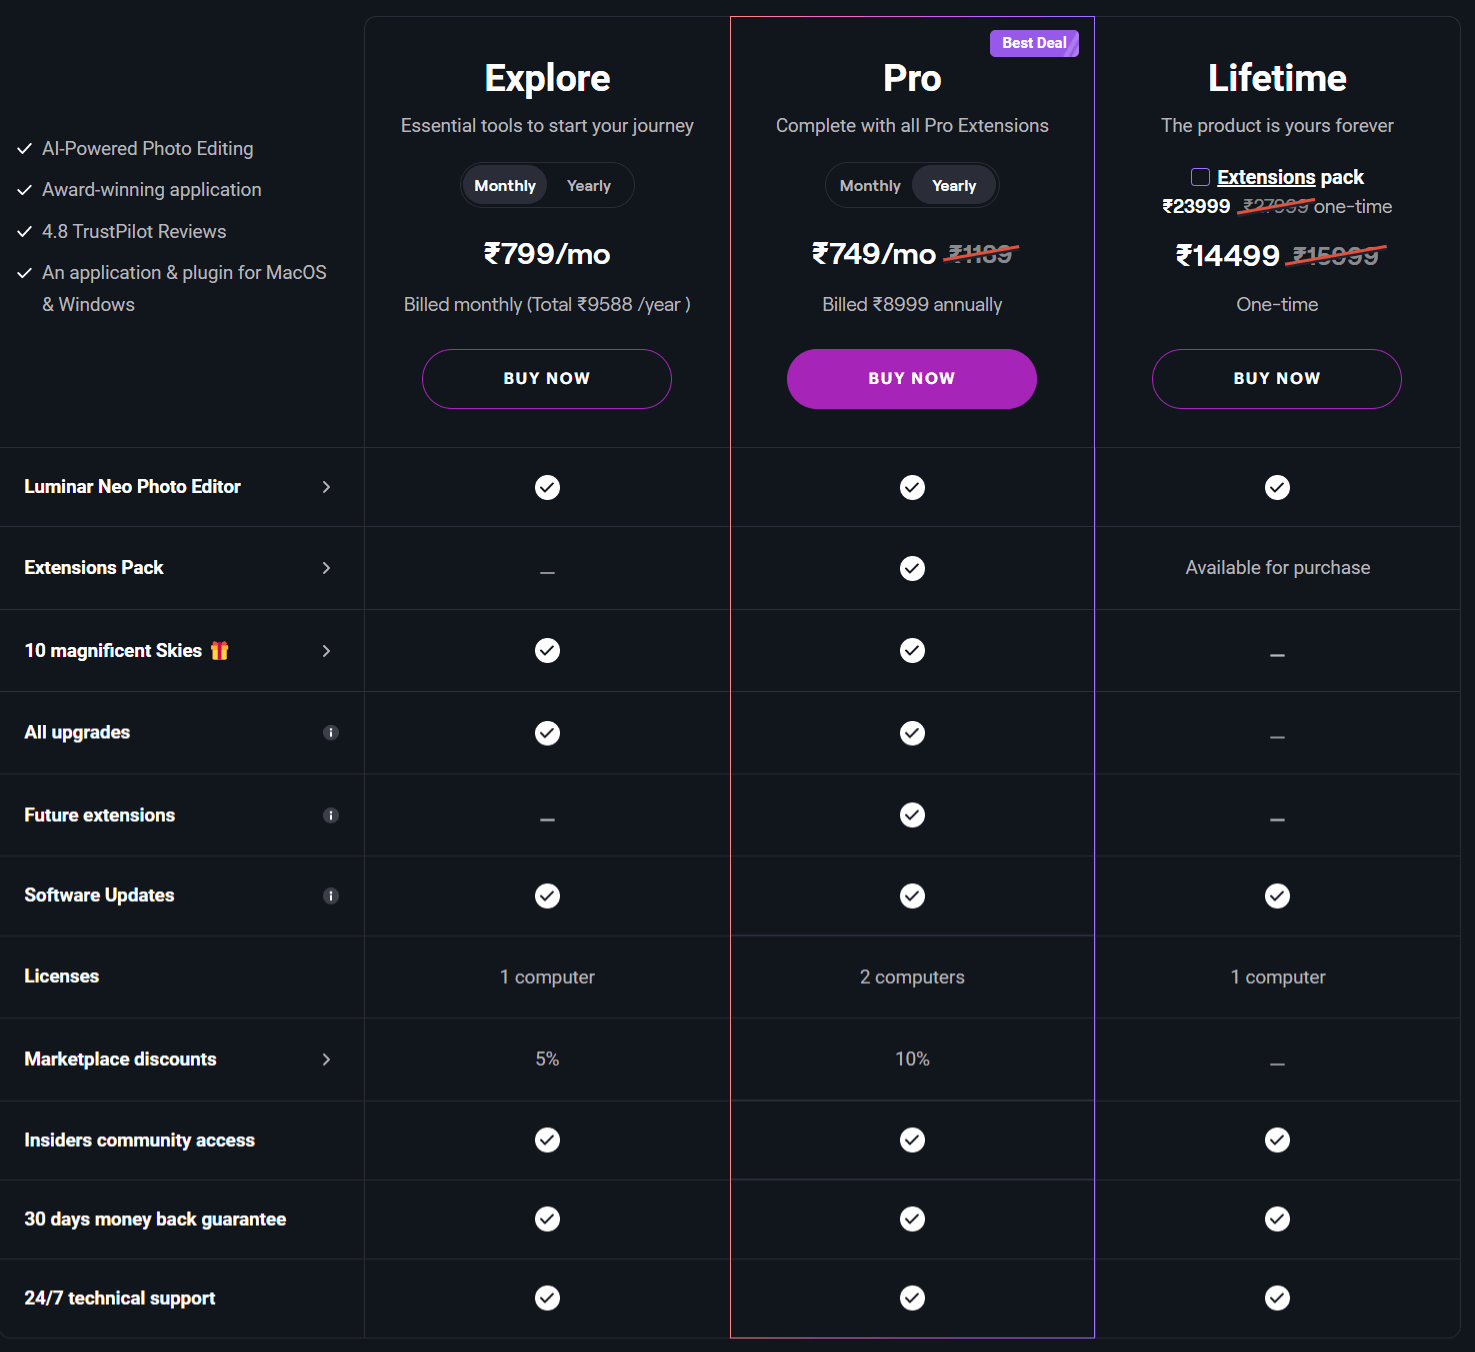Screen dimensions: 1475x1352
Task: Select Monthly tab in Explore plan
Action: coord(505,186)
